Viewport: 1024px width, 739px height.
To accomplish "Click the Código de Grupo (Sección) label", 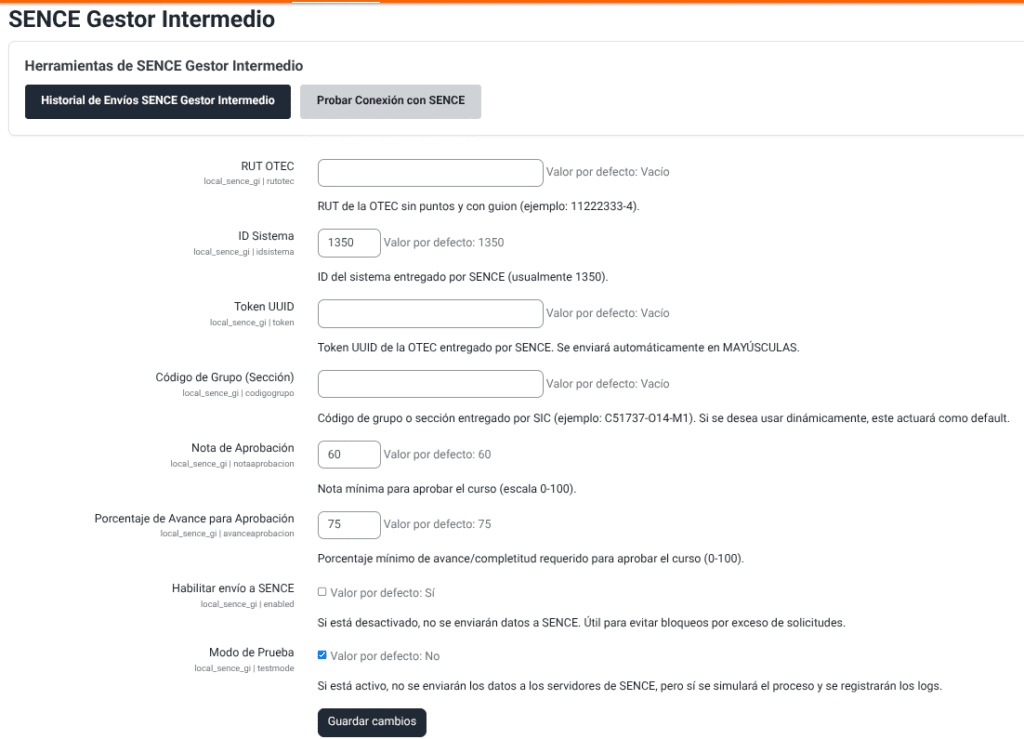I will click(x=225, y=377).
